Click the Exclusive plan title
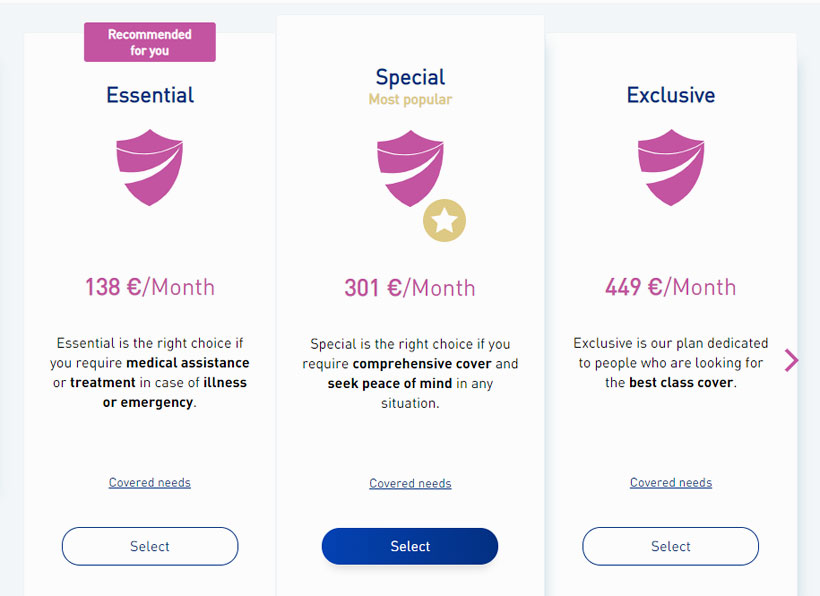The image size is (820, 596). [x=671, y=95]
